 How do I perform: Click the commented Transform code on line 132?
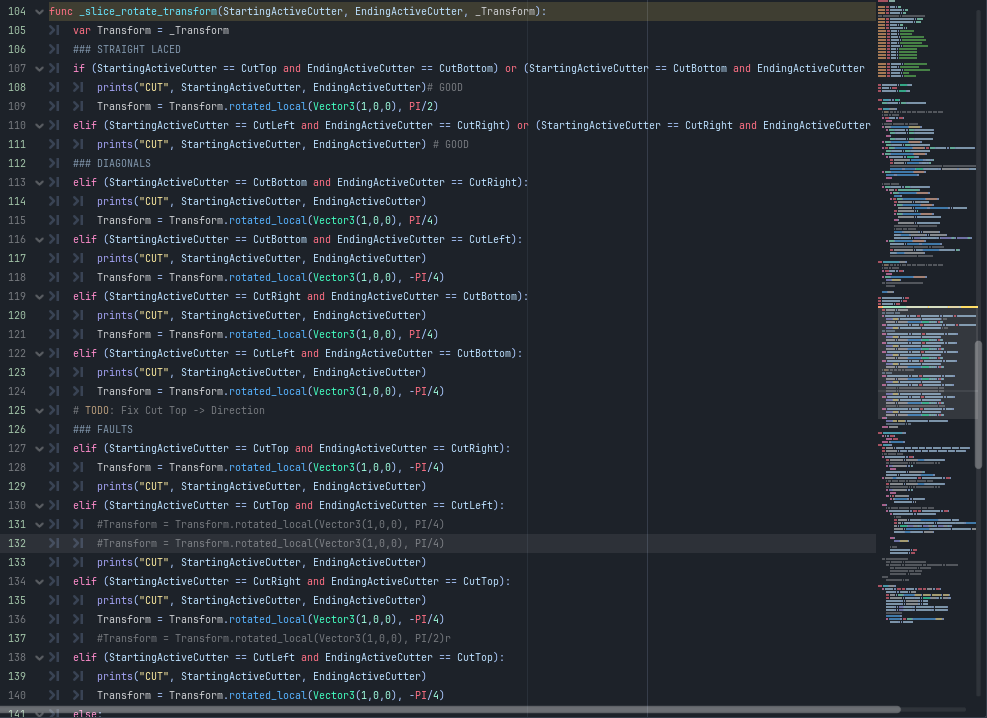point(270,543)
